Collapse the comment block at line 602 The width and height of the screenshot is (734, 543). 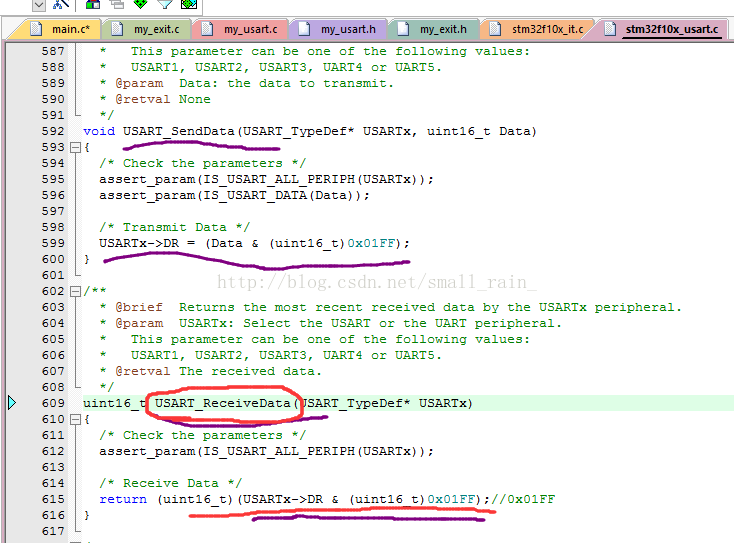click(75, 292)
